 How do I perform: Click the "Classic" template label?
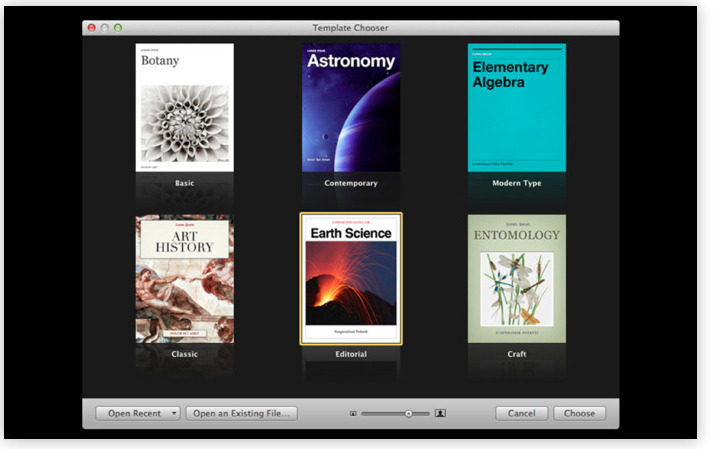pyautogui.click(x=184, y=354)
